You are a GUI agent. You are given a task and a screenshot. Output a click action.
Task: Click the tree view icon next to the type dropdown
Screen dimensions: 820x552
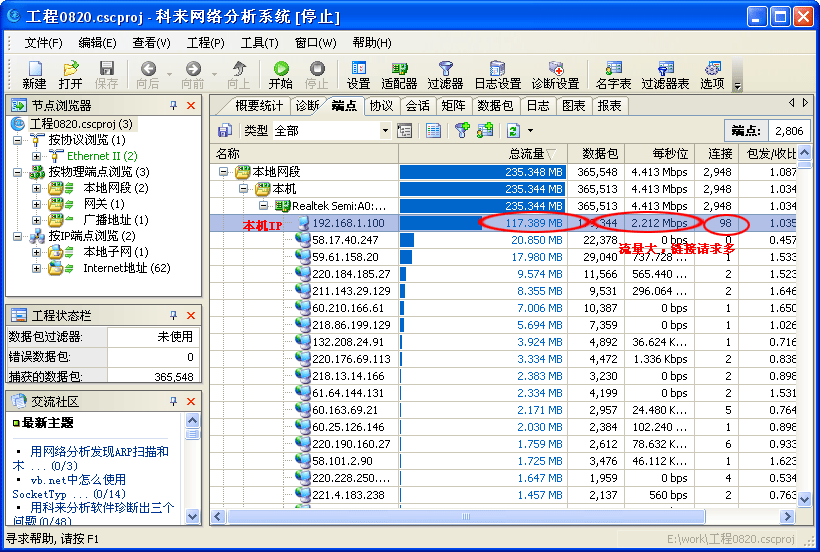[404, 130]
